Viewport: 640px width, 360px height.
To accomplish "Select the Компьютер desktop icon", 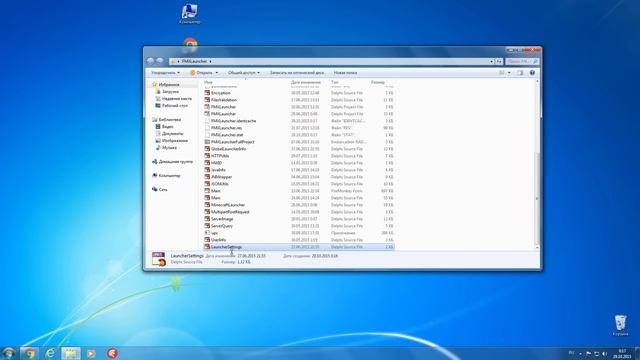I will (190, 14).
